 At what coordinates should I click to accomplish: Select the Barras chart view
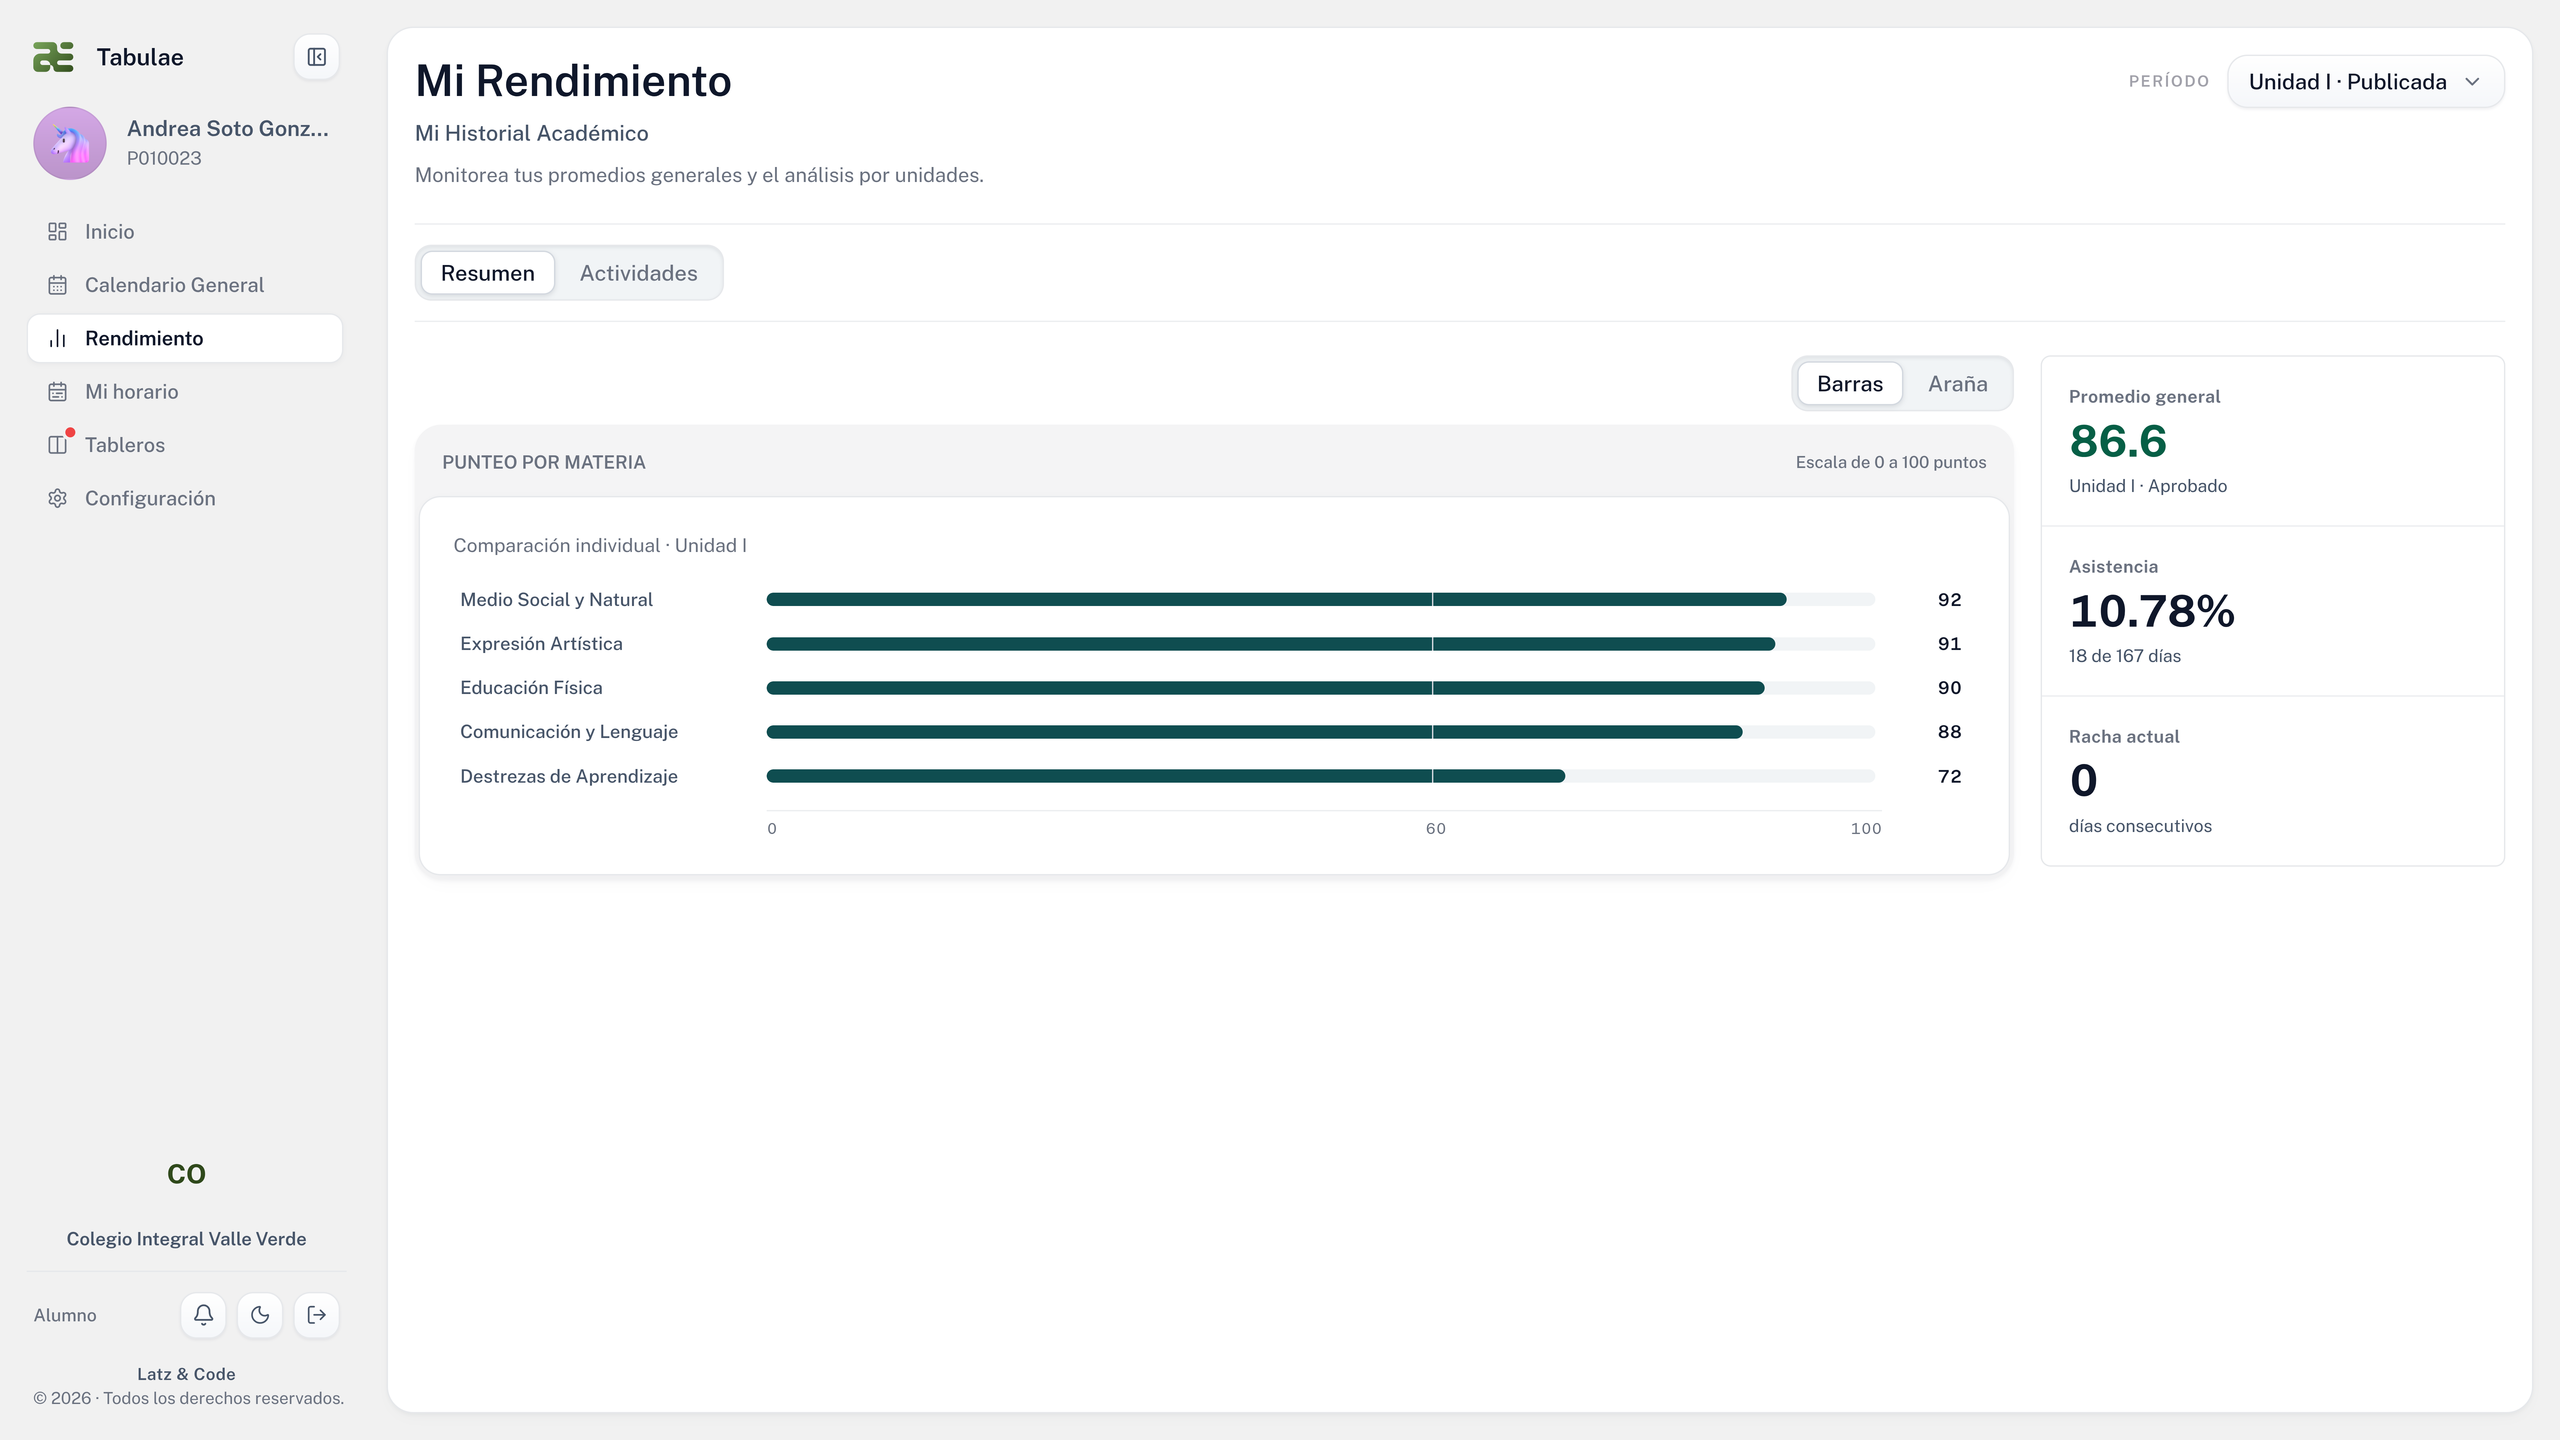coord(1850,384)
